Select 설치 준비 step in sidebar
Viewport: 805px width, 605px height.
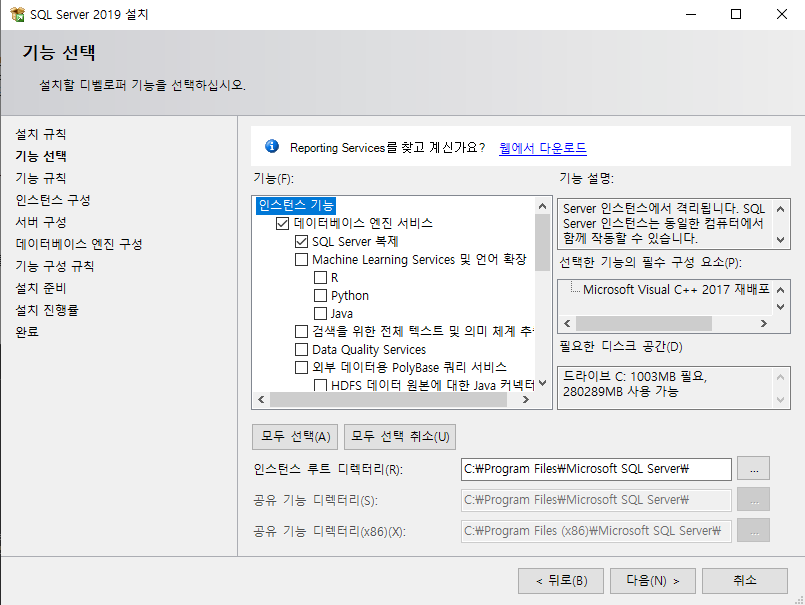(41, 288)
